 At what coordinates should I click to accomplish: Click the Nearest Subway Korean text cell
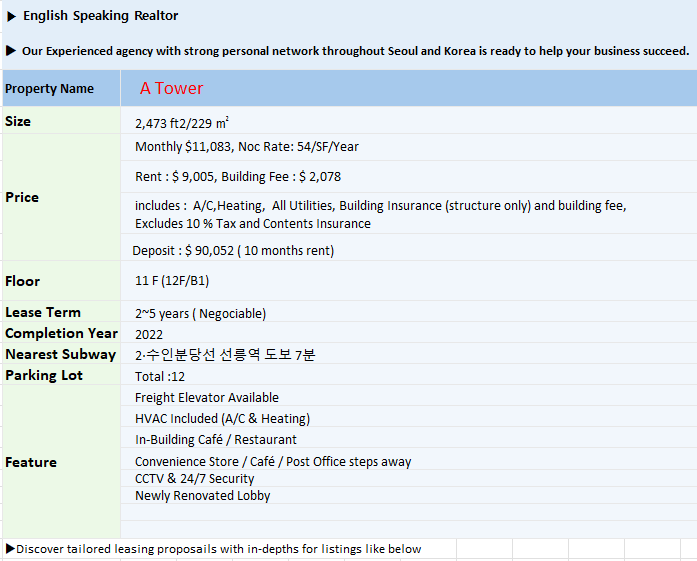pyautogui.click(x=409, y=353)
